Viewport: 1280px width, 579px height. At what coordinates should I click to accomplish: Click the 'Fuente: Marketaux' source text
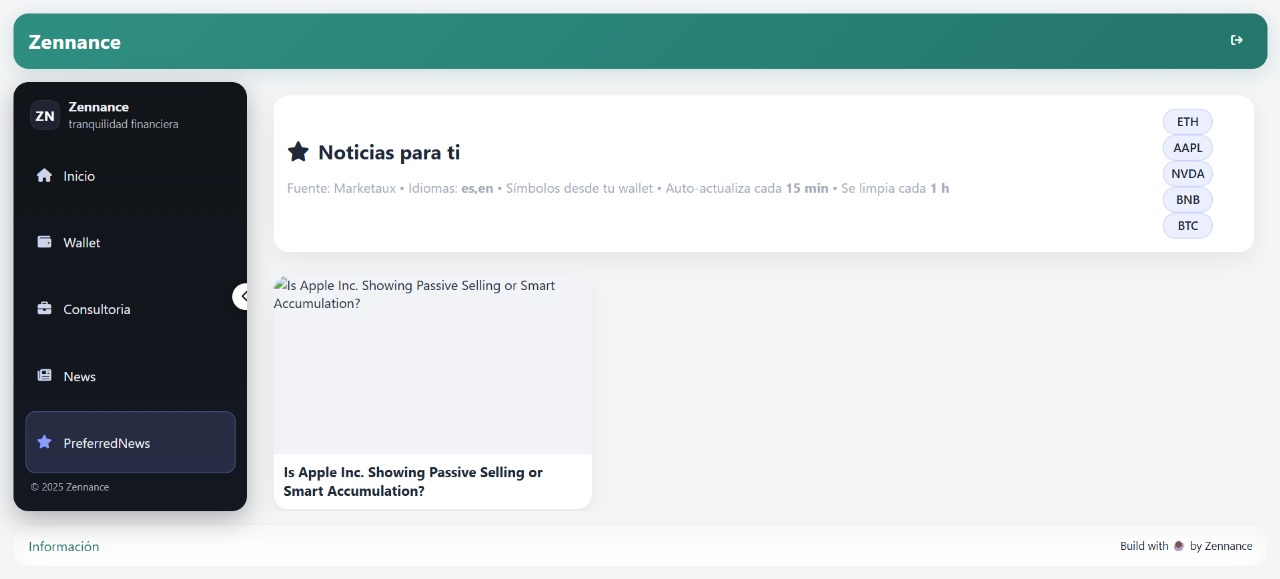click(x=342, y=188)
